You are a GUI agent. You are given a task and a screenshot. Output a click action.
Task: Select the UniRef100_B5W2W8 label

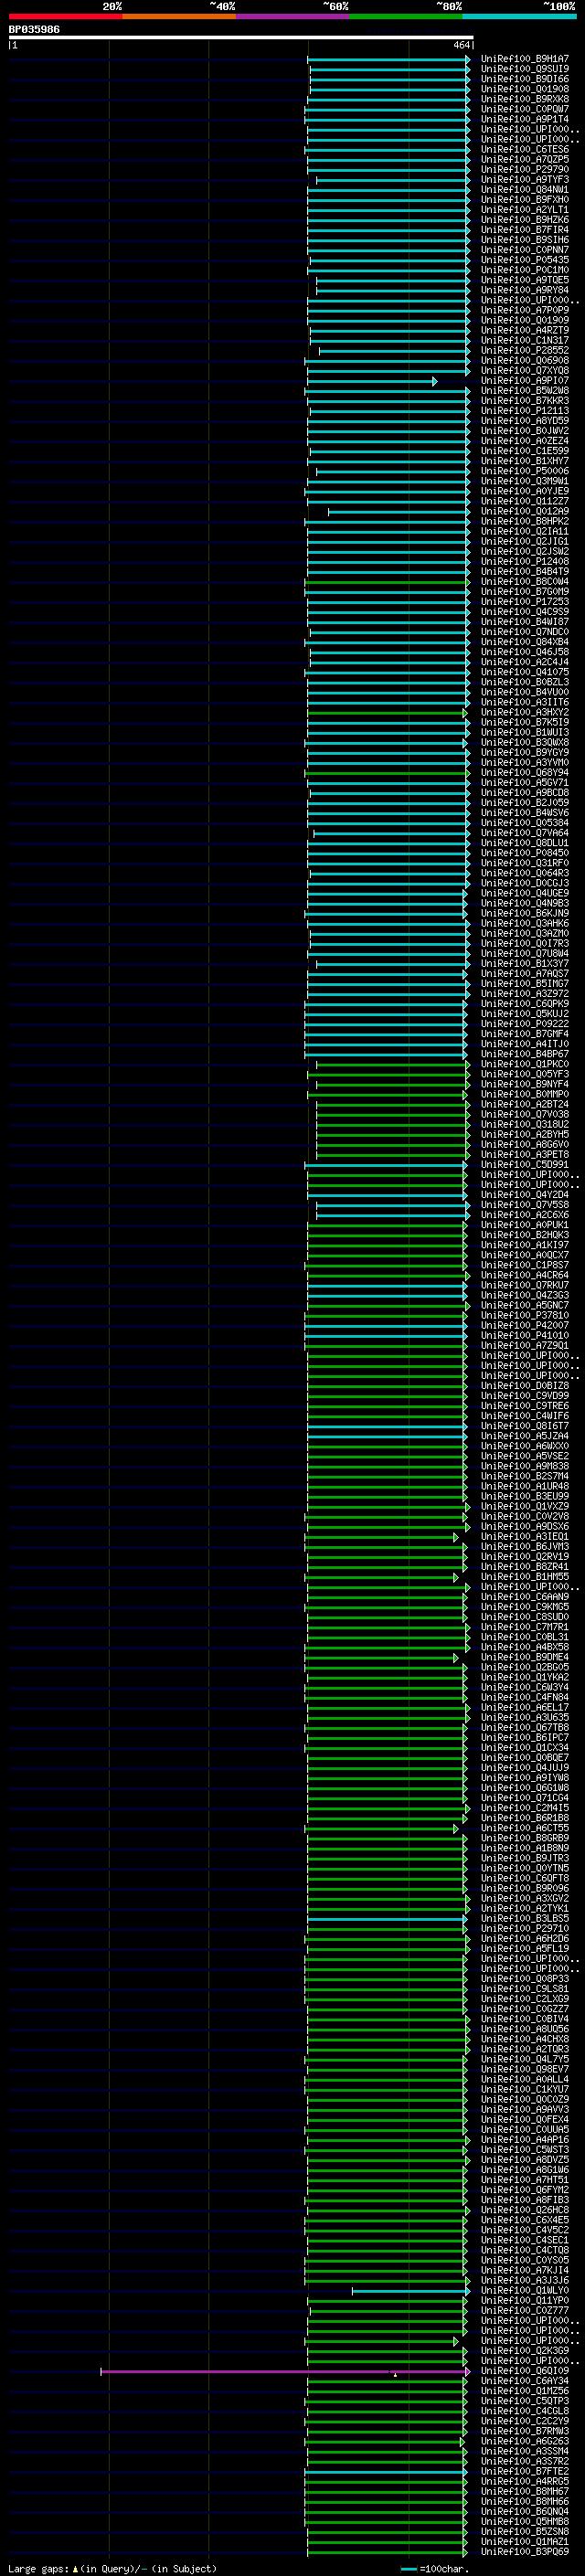tap(525, 391)
